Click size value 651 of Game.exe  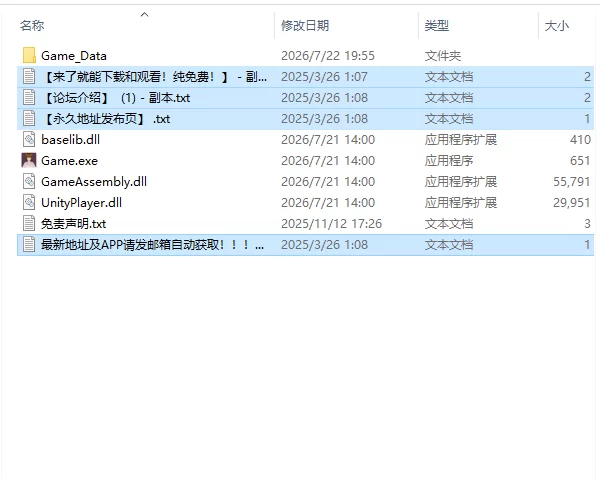[580, 161]
